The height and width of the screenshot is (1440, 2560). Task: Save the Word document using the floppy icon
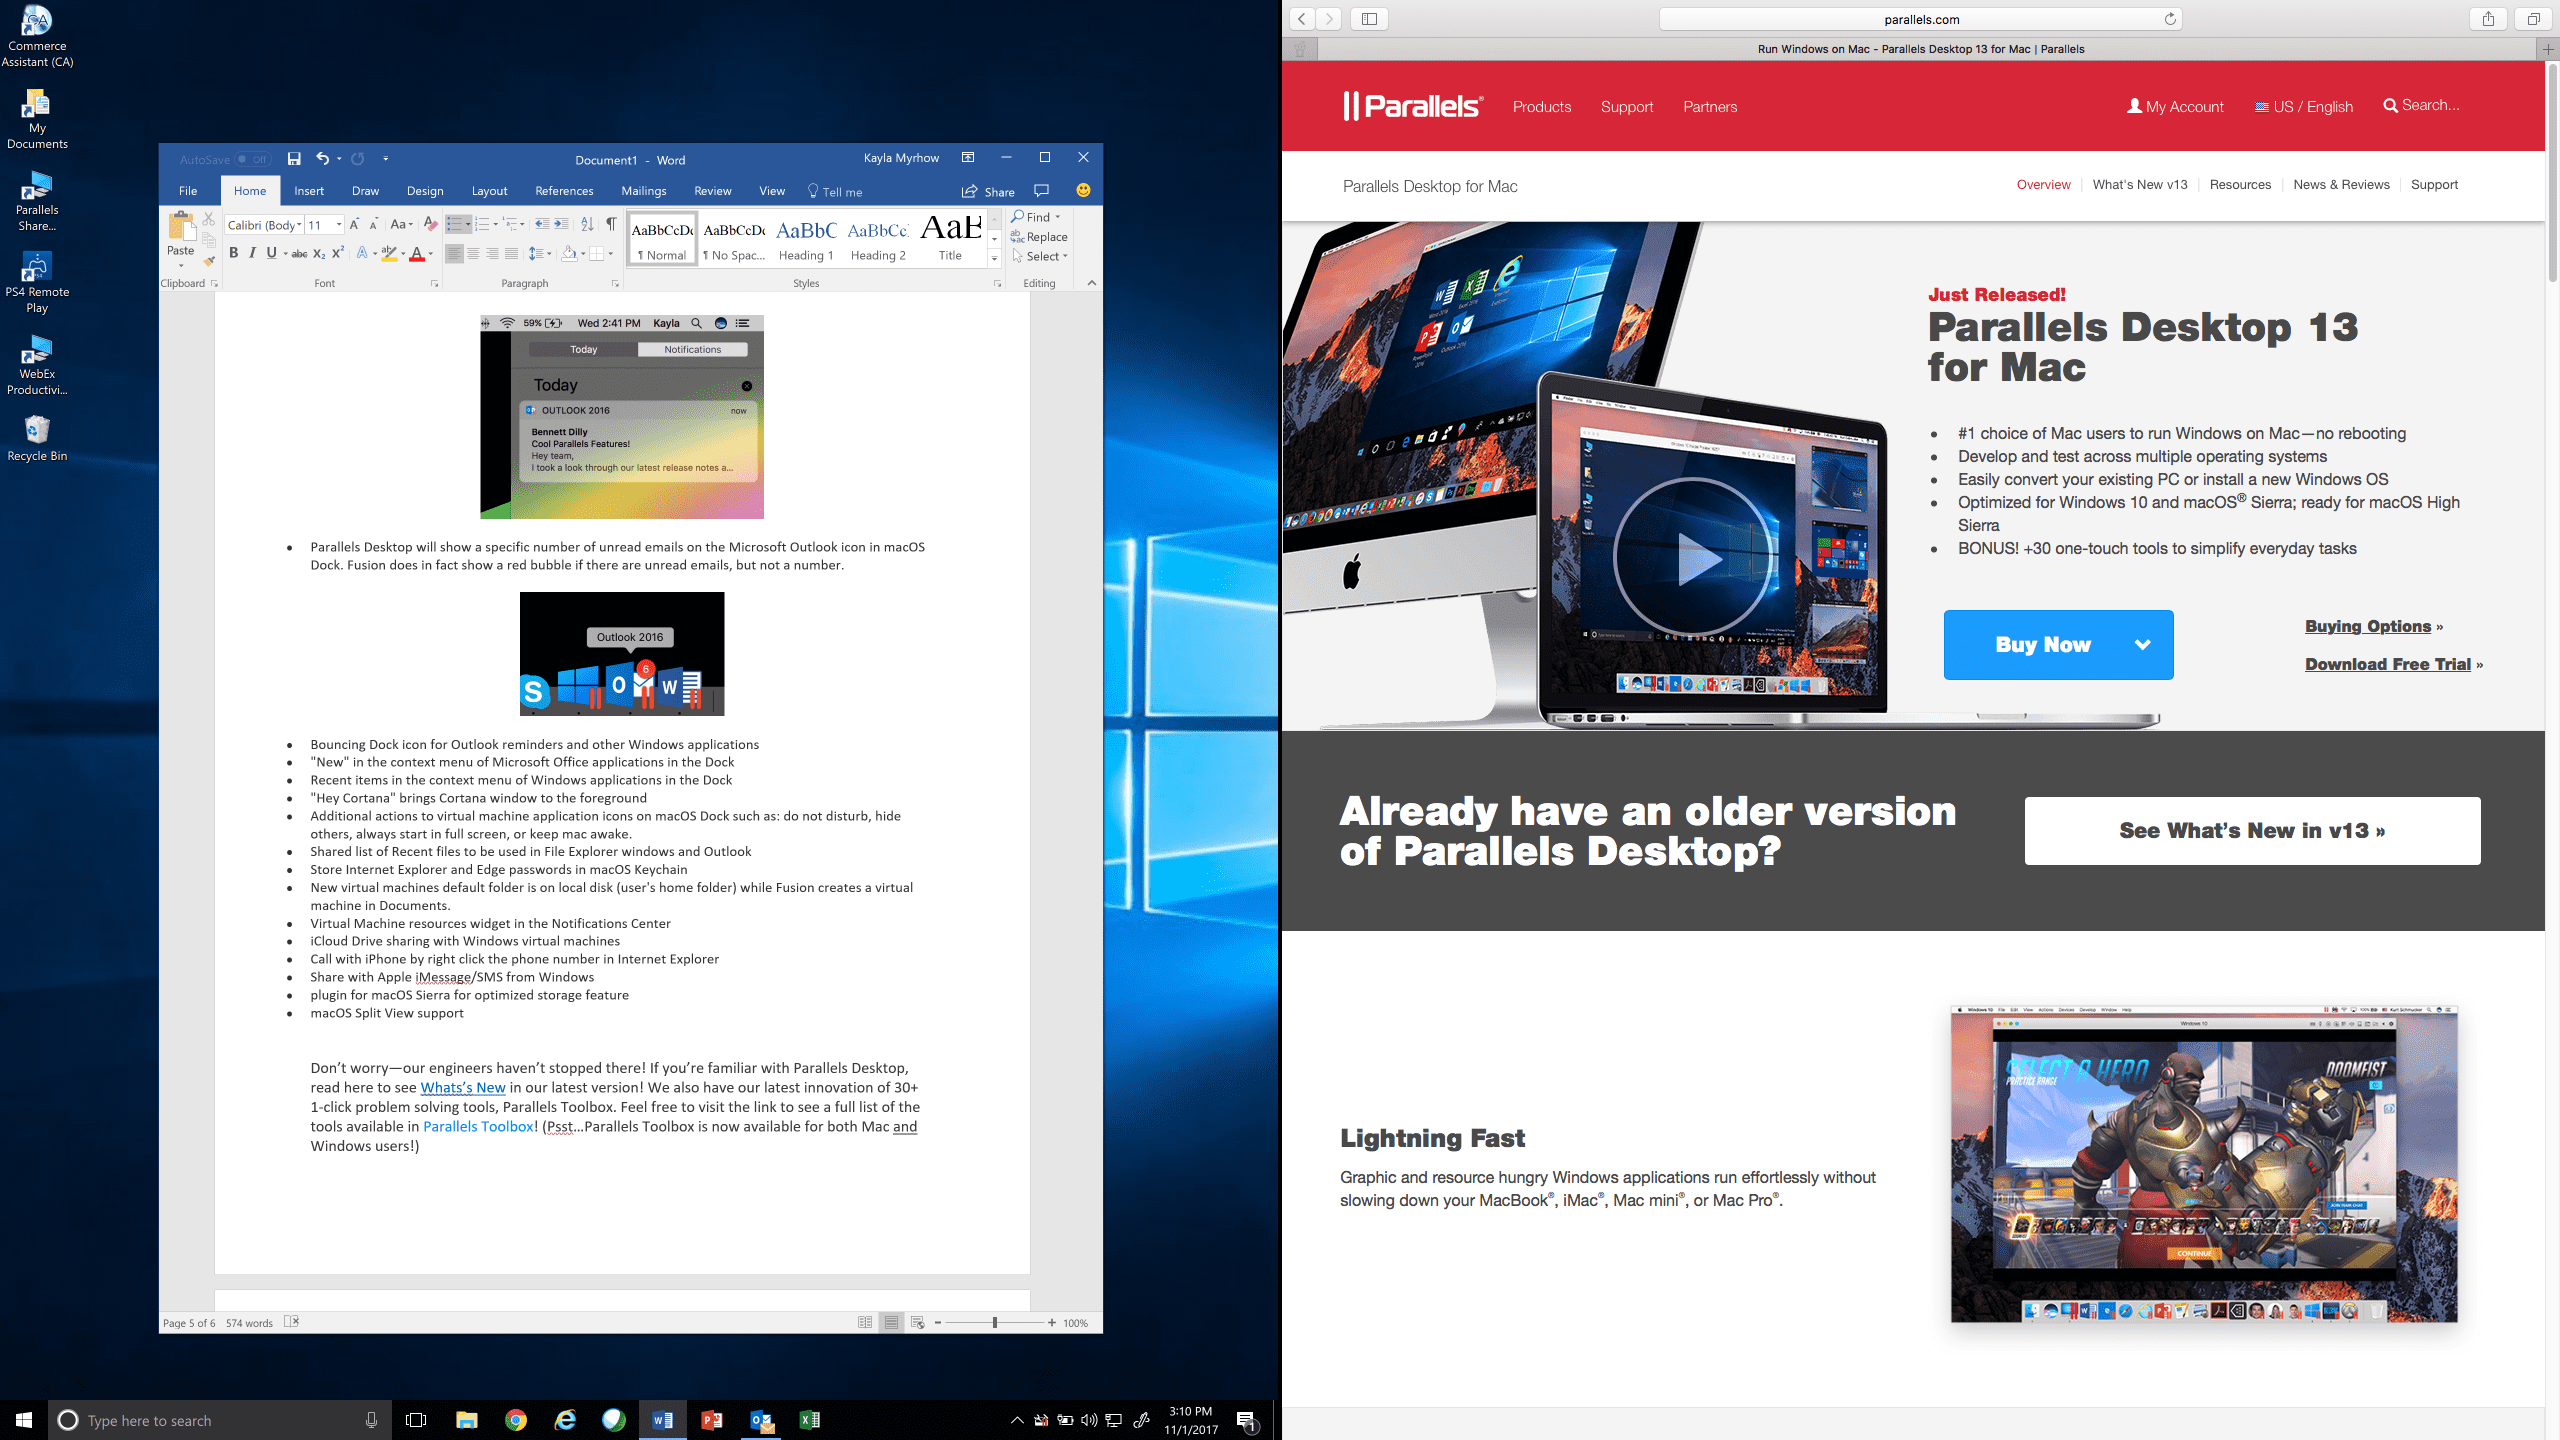click(294, 159)
